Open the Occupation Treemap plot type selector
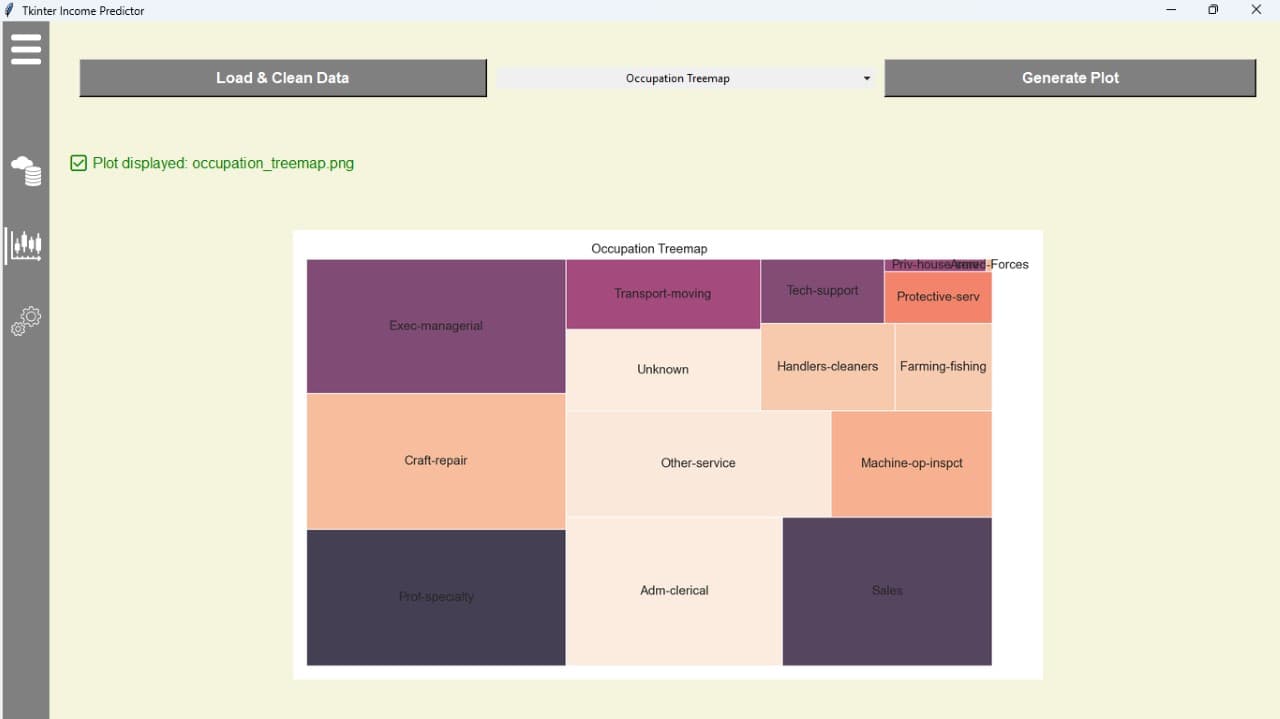Viewport: 1280px width, 719px height. pyautogui.click(x=686, y=78)
